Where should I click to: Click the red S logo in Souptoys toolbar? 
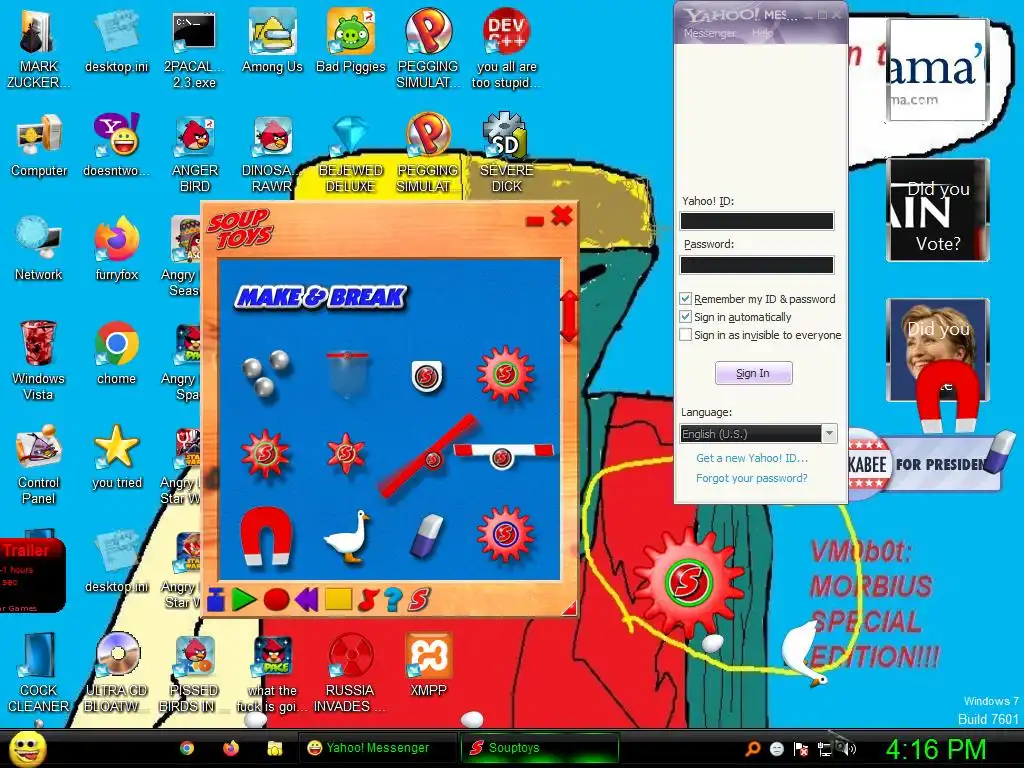(x=419, y=599)
